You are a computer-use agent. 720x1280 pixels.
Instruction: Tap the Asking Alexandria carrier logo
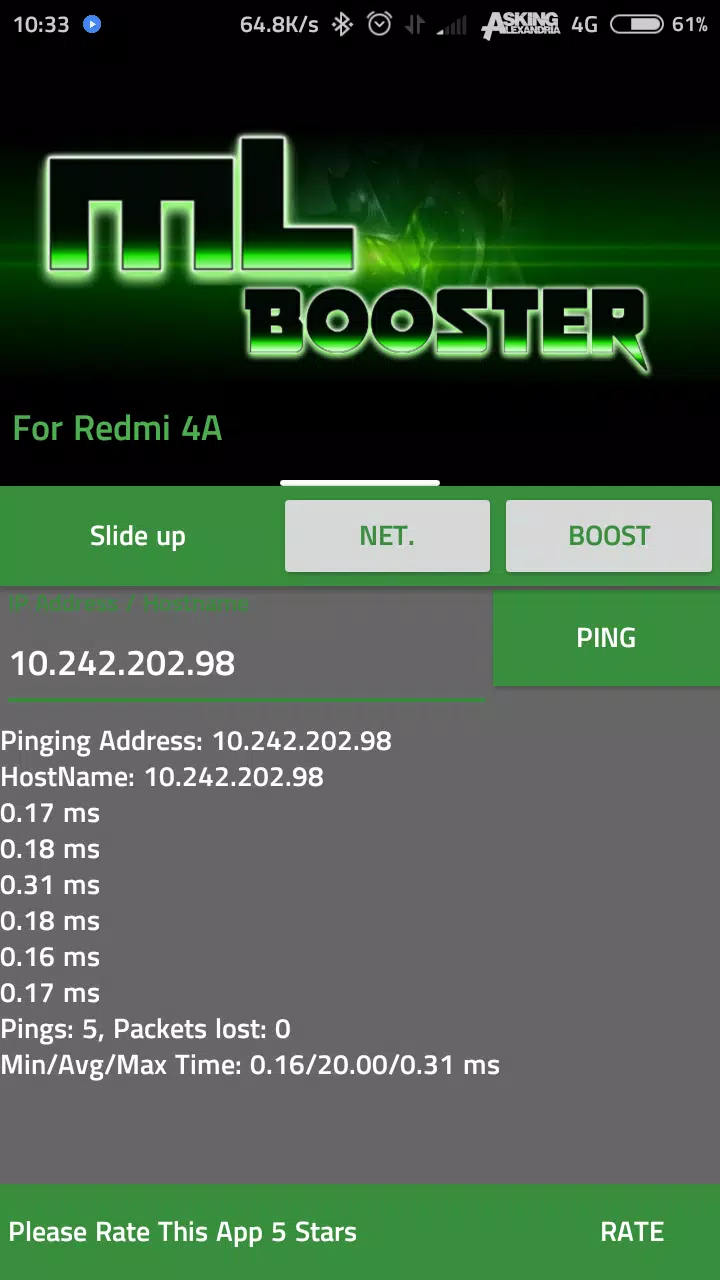tap(520, 25)
